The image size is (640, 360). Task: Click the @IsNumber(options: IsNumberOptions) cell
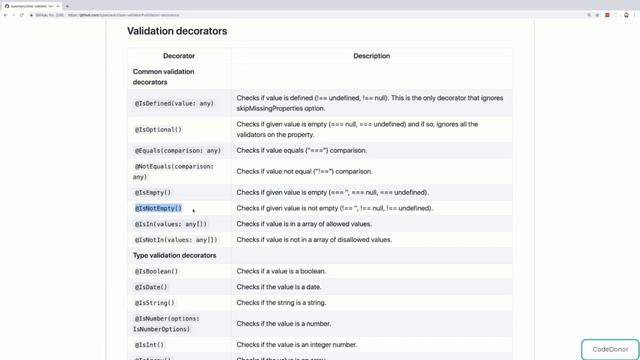pyautogui.click(x=167, y=324)
